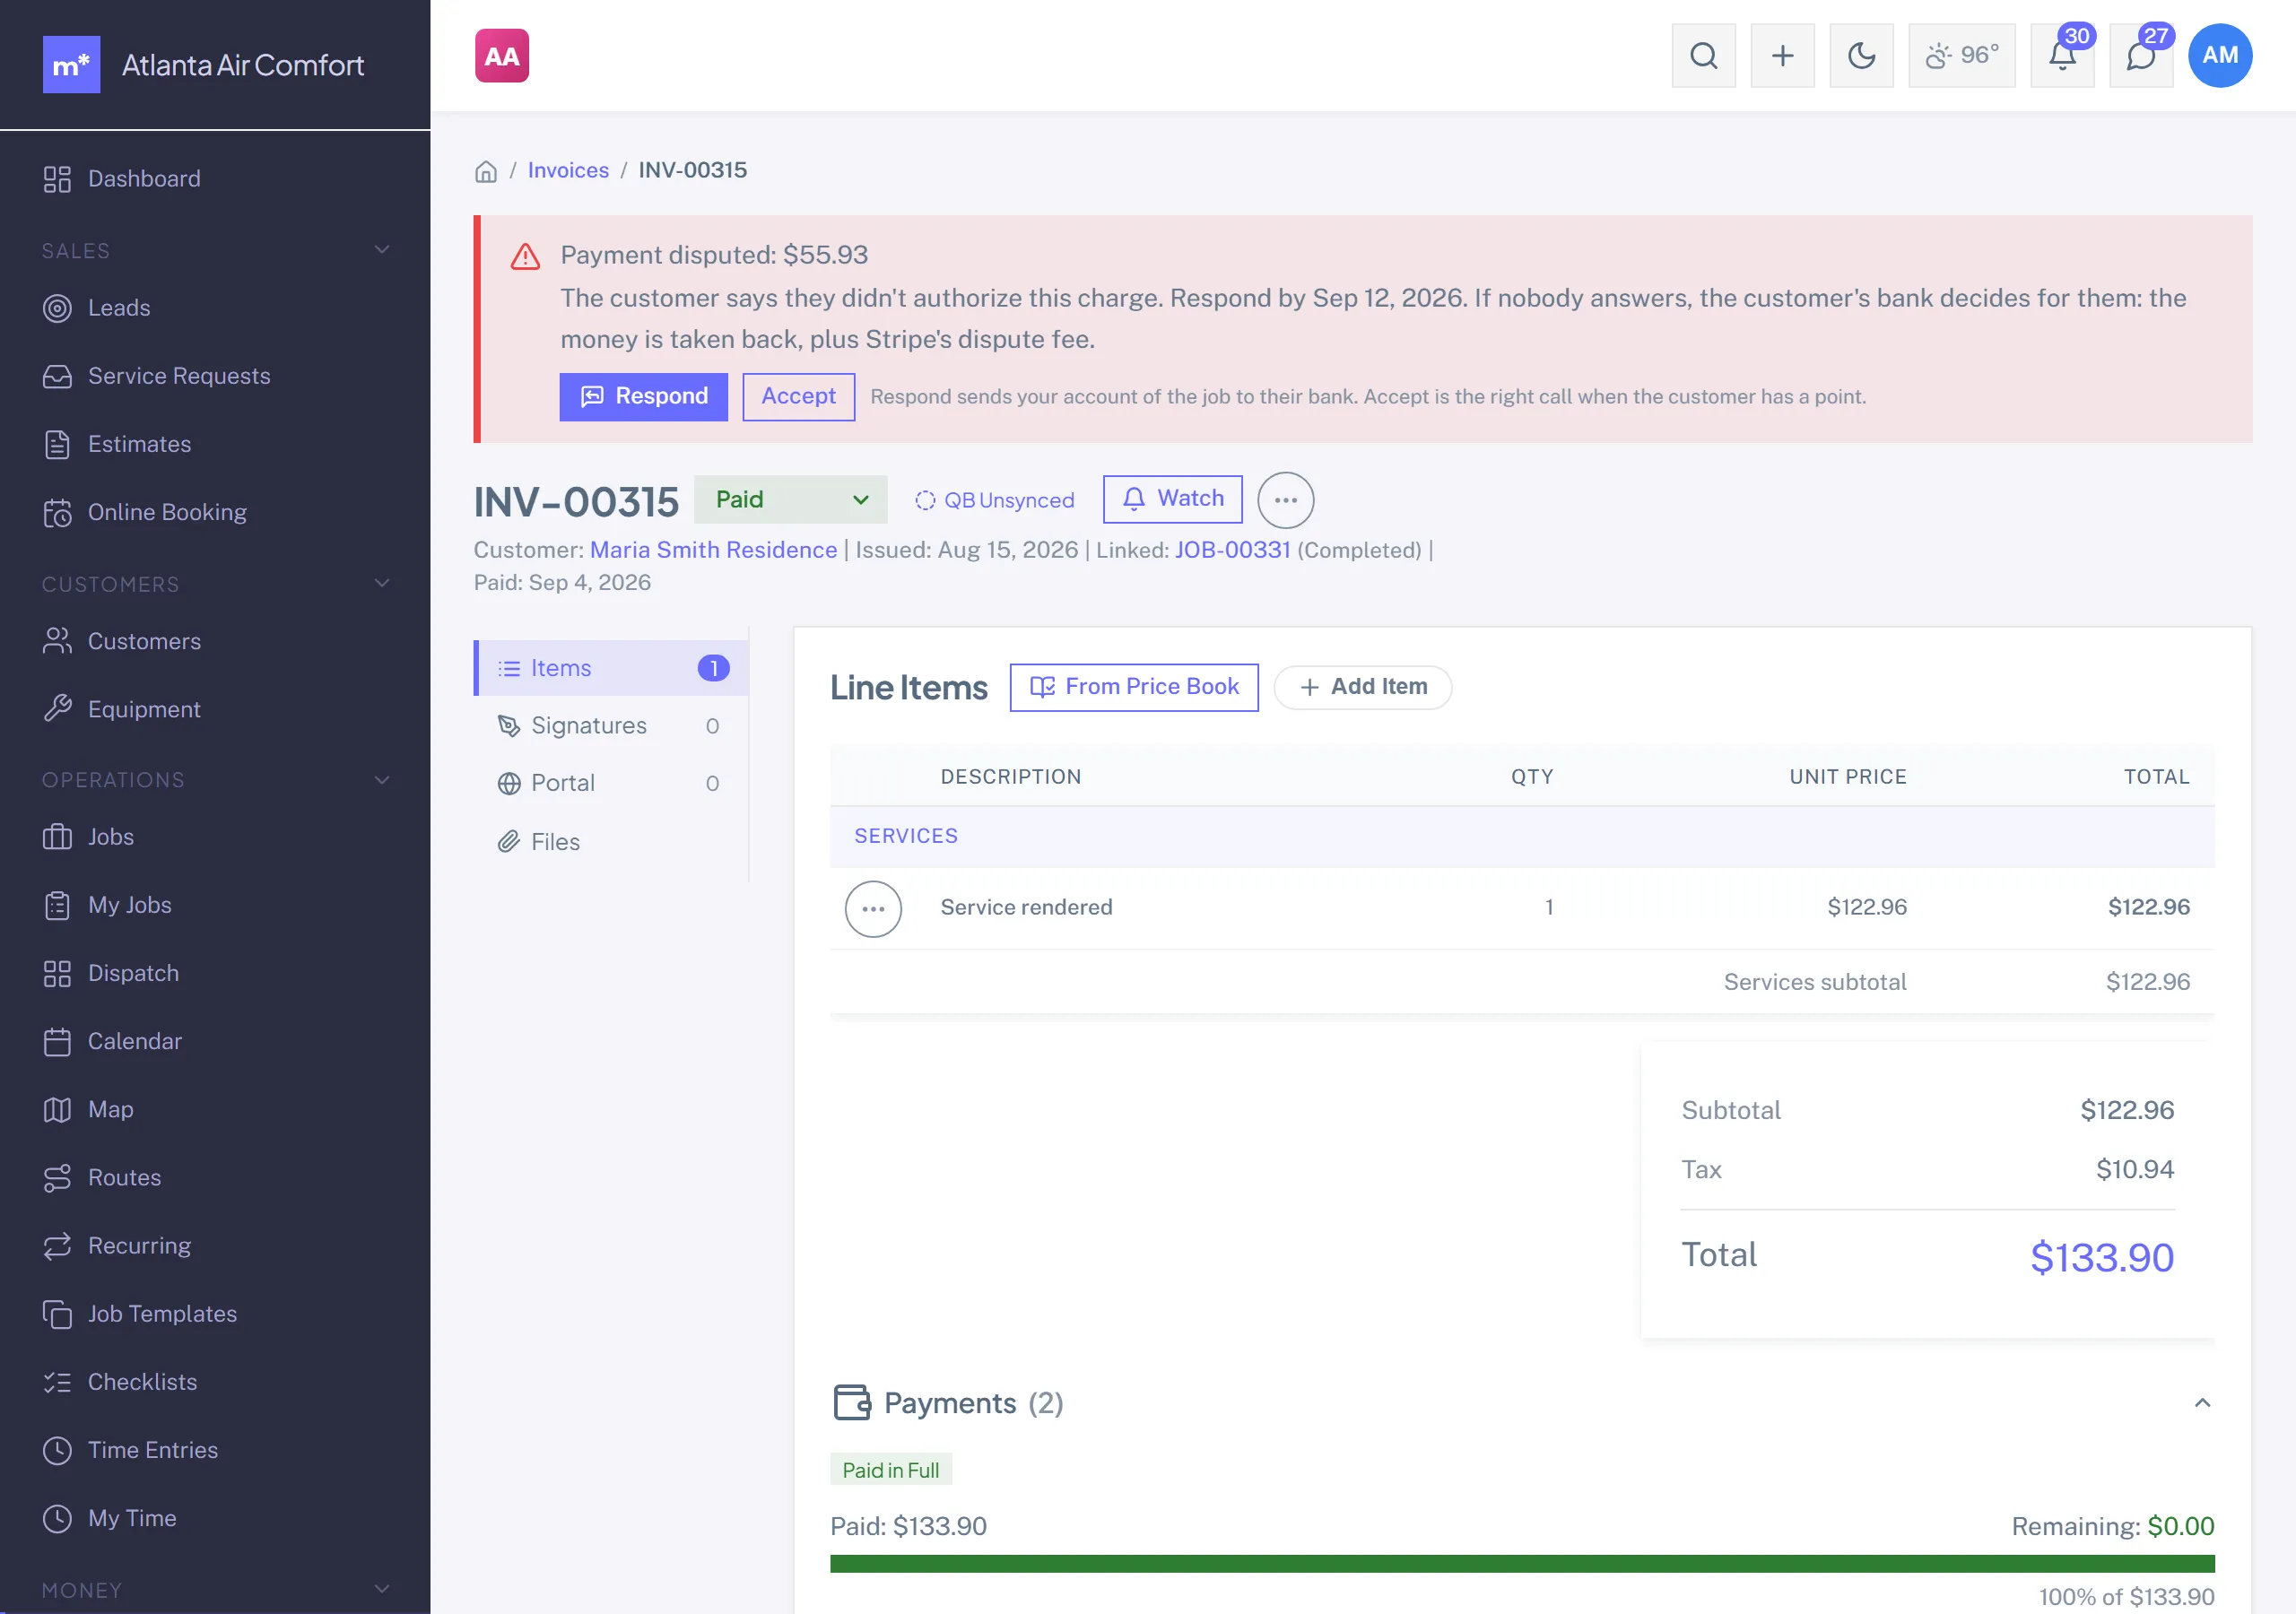Image resolution: width=2296 pixels, height=1614 pixels.
Task: Click the dispute warning triangle icon
Action: 525,257
